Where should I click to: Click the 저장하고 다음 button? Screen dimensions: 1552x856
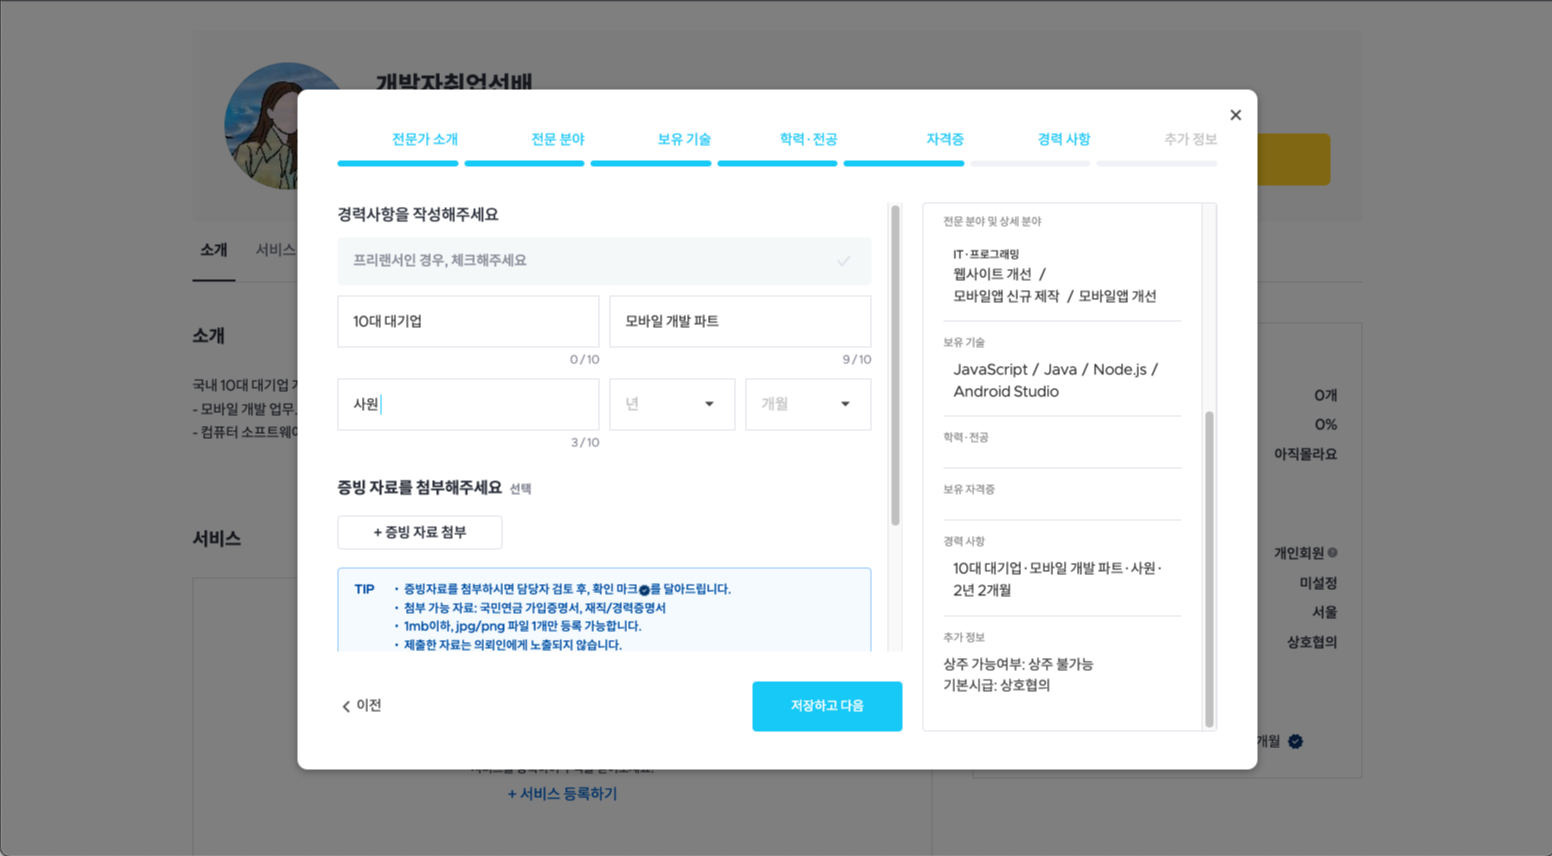pyautogui.click(x=827, y=706)
